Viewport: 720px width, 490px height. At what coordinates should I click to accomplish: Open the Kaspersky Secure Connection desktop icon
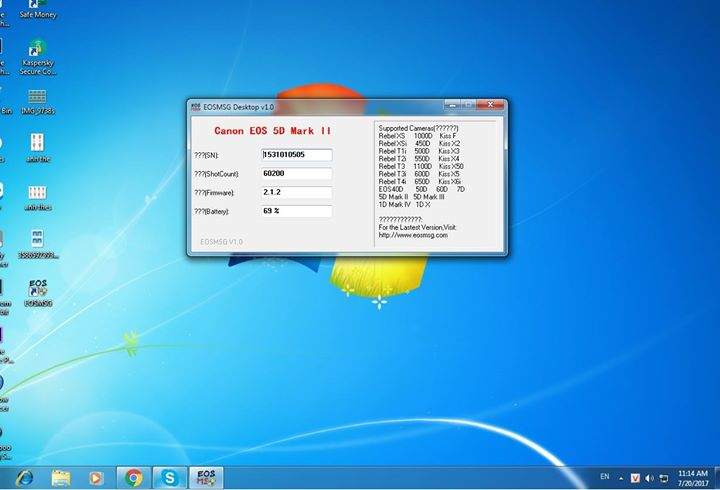37,57
